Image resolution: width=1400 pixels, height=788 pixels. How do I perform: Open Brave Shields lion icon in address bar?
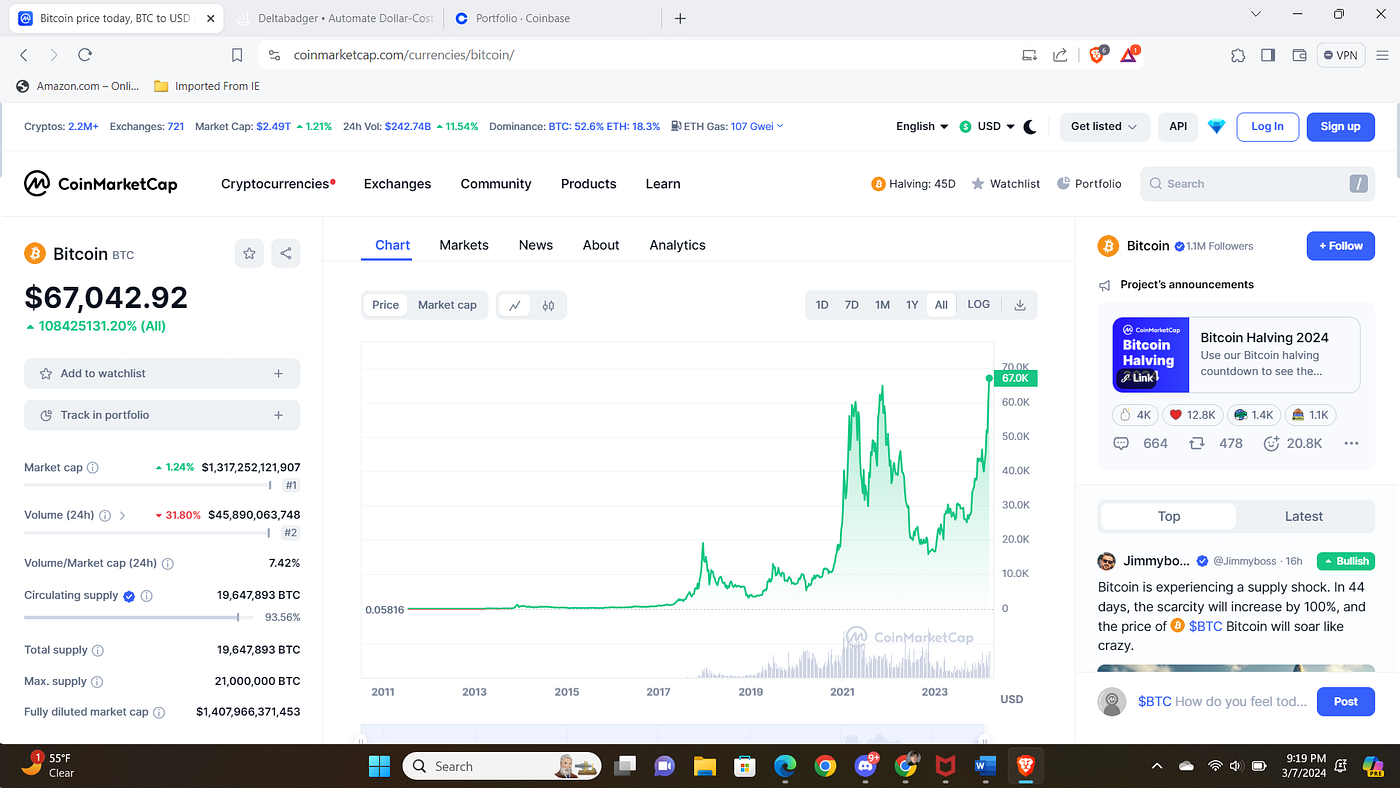1098,55
